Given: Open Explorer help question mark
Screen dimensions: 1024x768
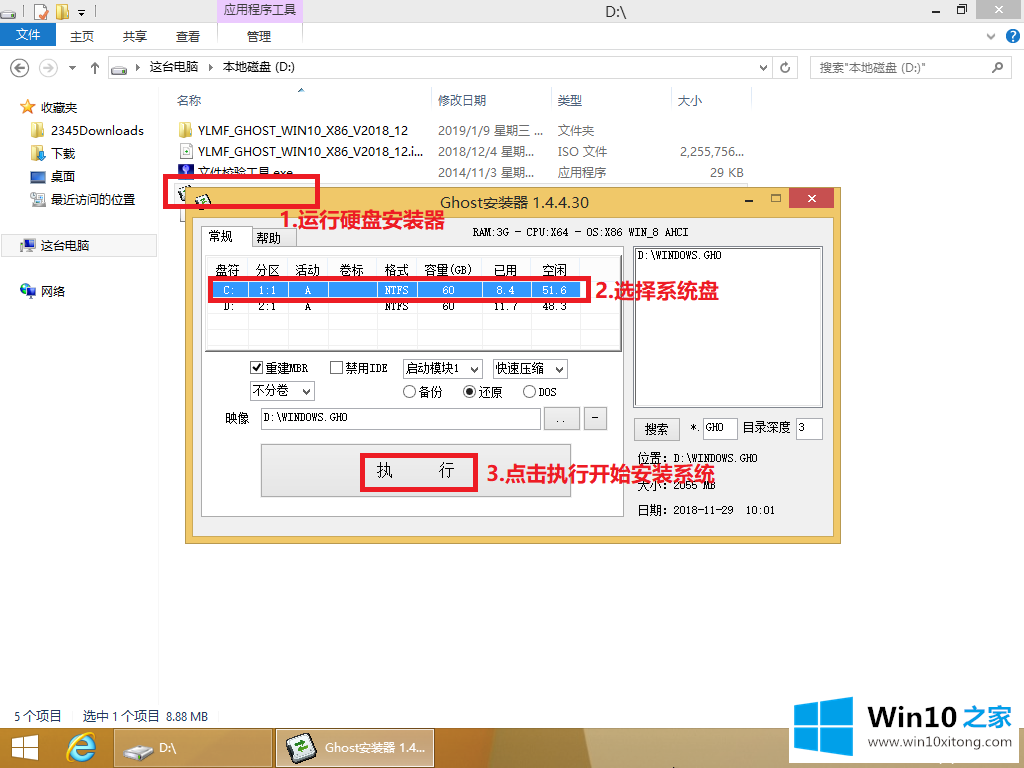Looking at the screenshot, I should pyautogui.click(x=1013, y=37).
